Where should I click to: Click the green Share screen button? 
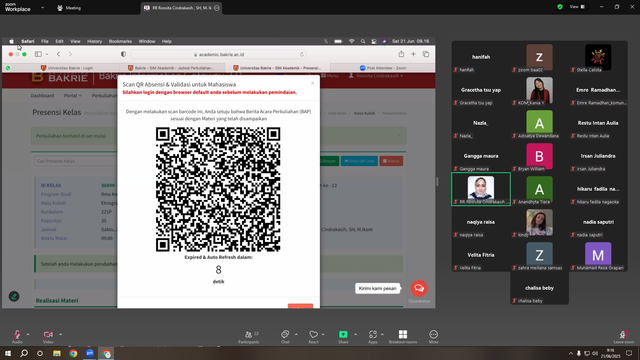coord(343,334)
